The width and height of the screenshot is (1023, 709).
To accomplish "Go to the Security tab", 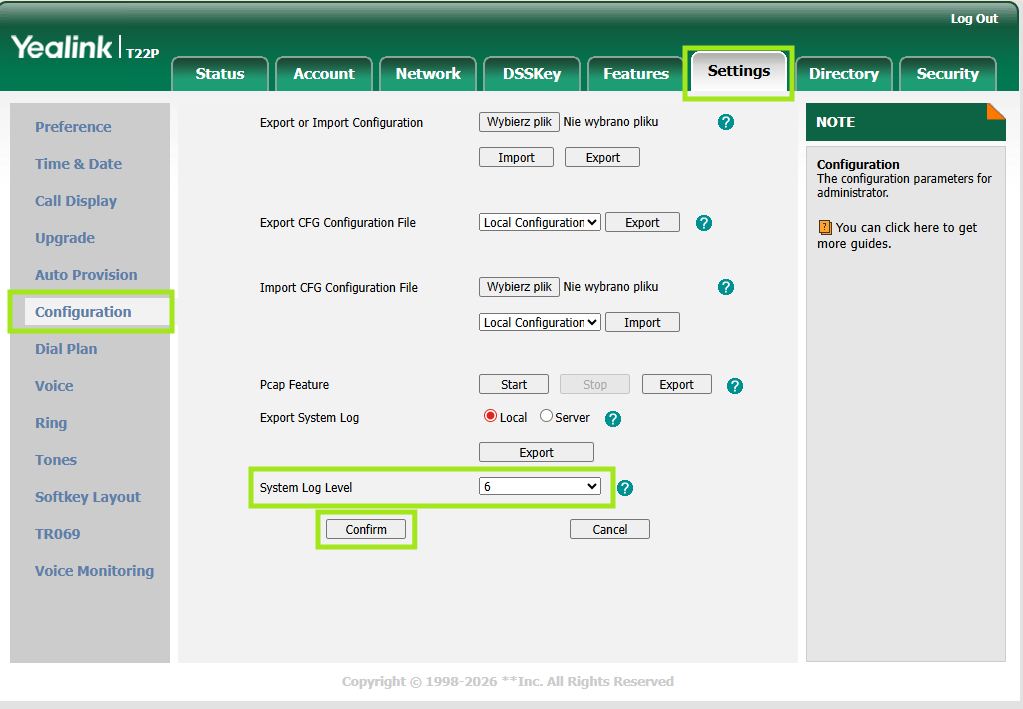I will 947,74.
